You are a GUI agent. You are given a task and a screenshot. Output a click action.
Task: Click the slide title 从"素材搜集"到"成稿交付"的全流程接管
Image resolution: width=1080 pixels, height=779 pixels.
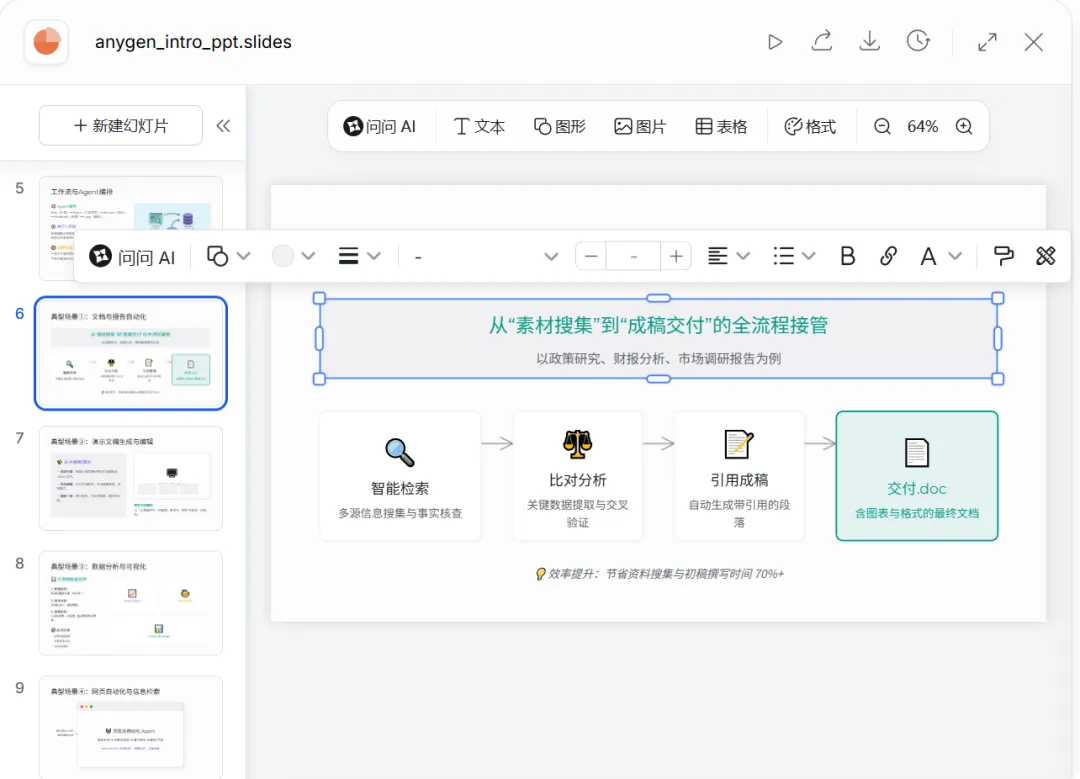[x=658, y=325]
